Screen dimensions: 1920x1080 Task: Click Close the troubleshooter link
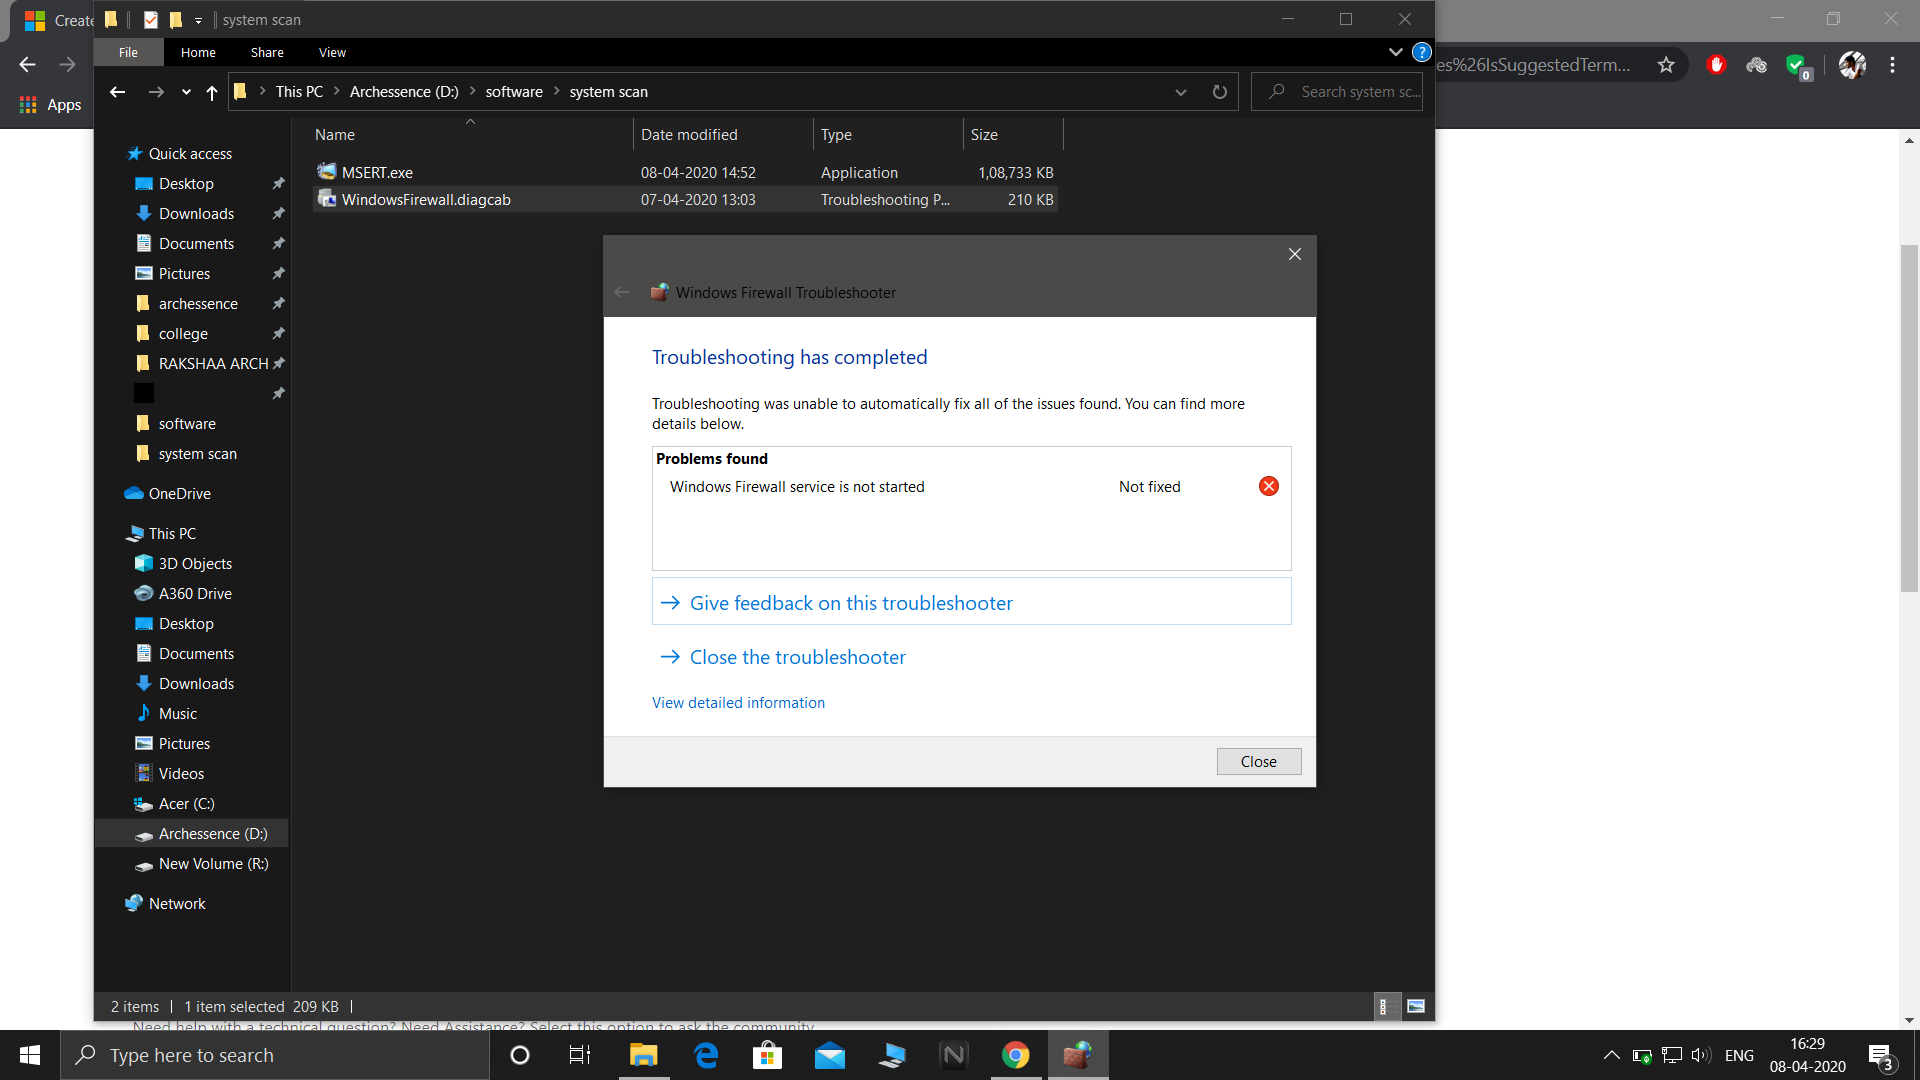click(797, 657)
